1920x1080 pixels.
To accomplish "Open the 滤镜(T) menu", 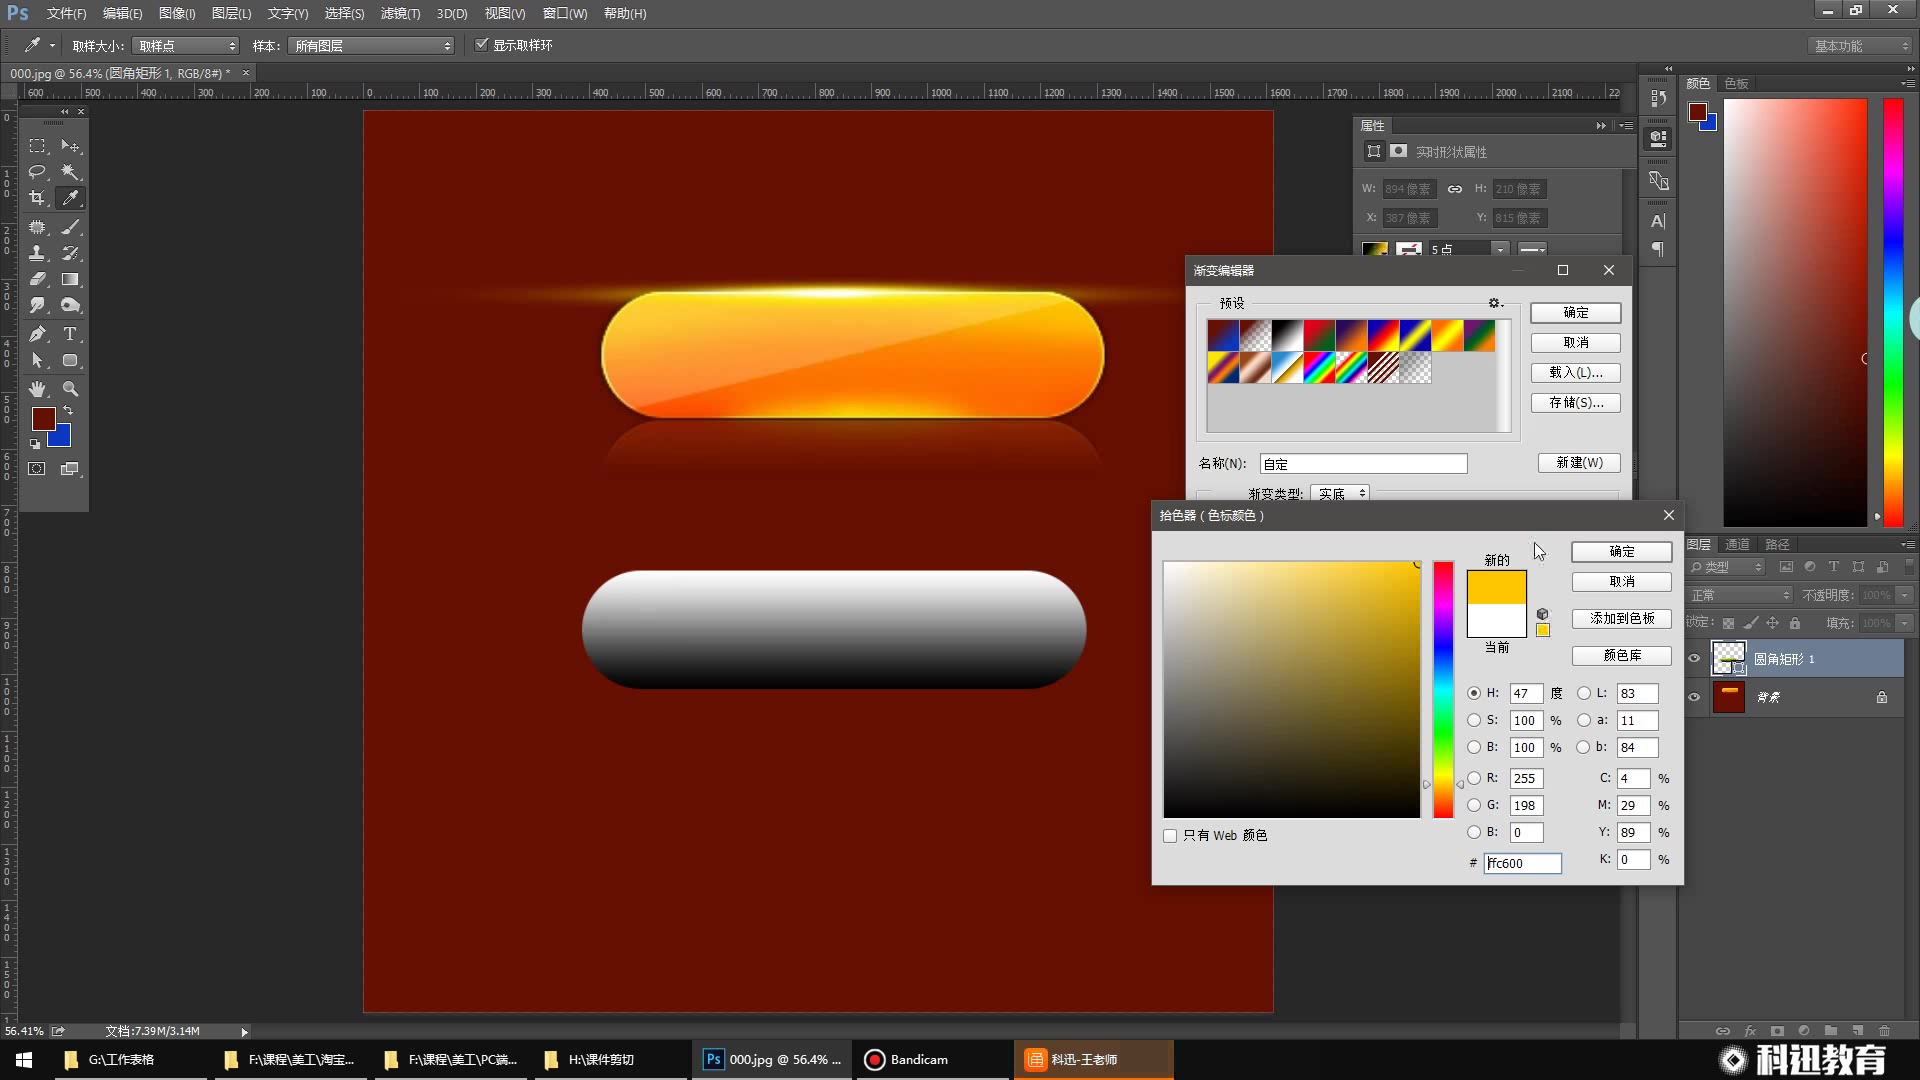I will pyautogui.click(x=400, y=13).
